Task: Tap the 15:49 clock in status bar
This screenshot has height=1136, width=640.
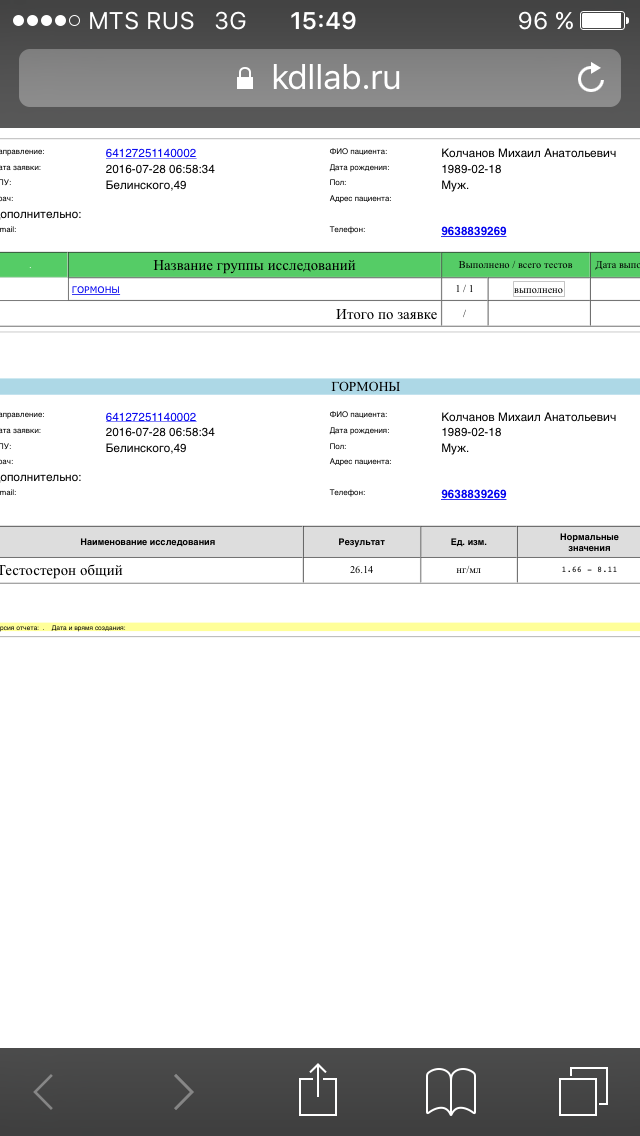Action: pyautogui.click(x=323, y=21)
